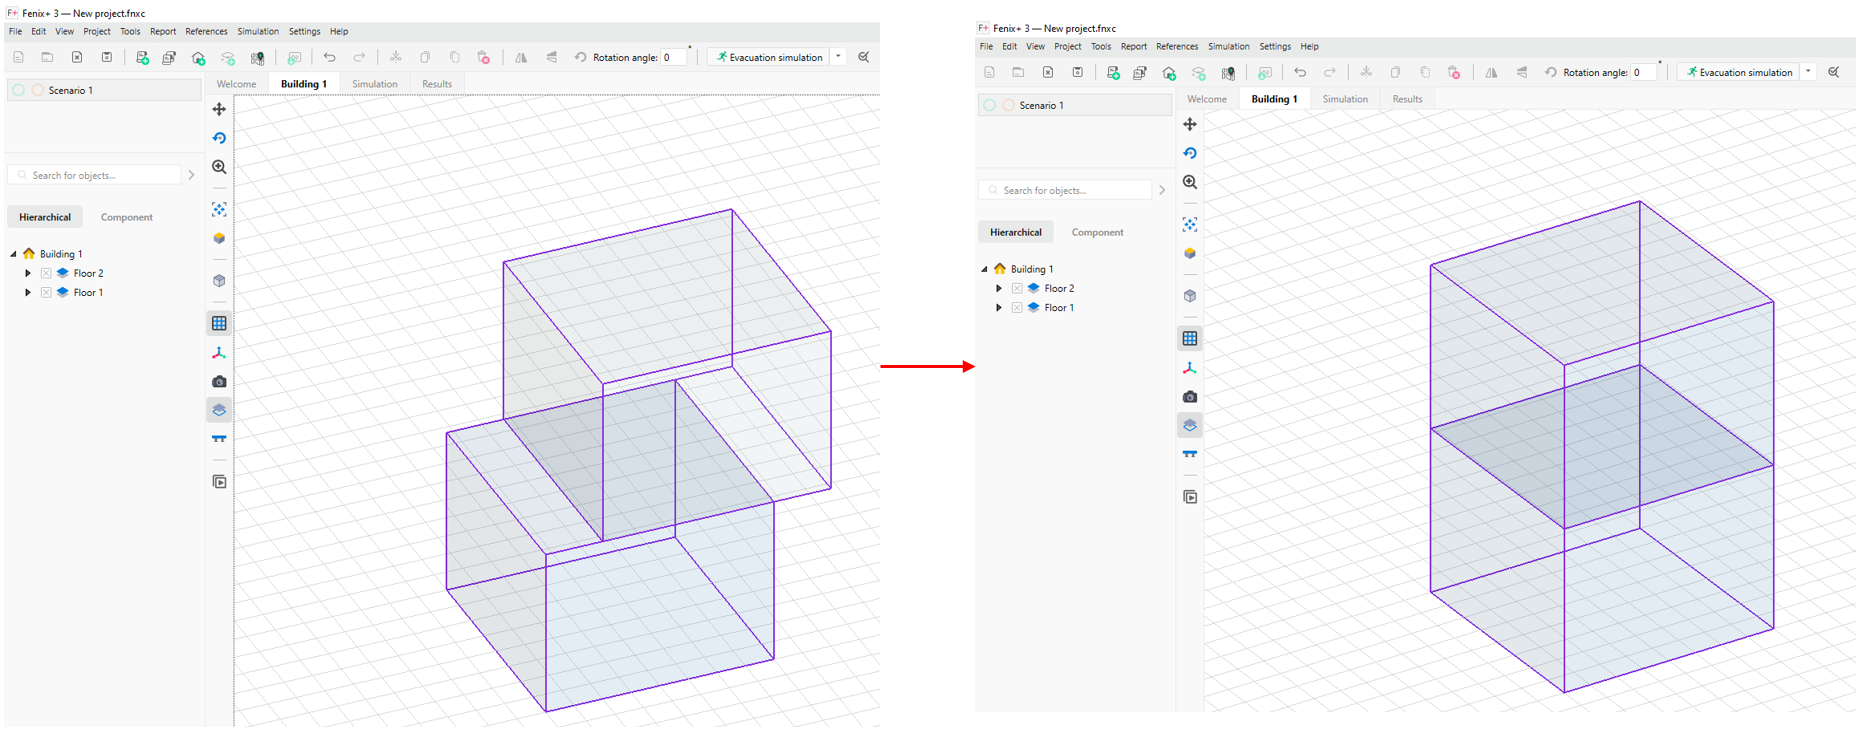This screenshot has height=737, width=1868.
Task: Click Evacuation simulation button in left window
Action: coord(768,58)
